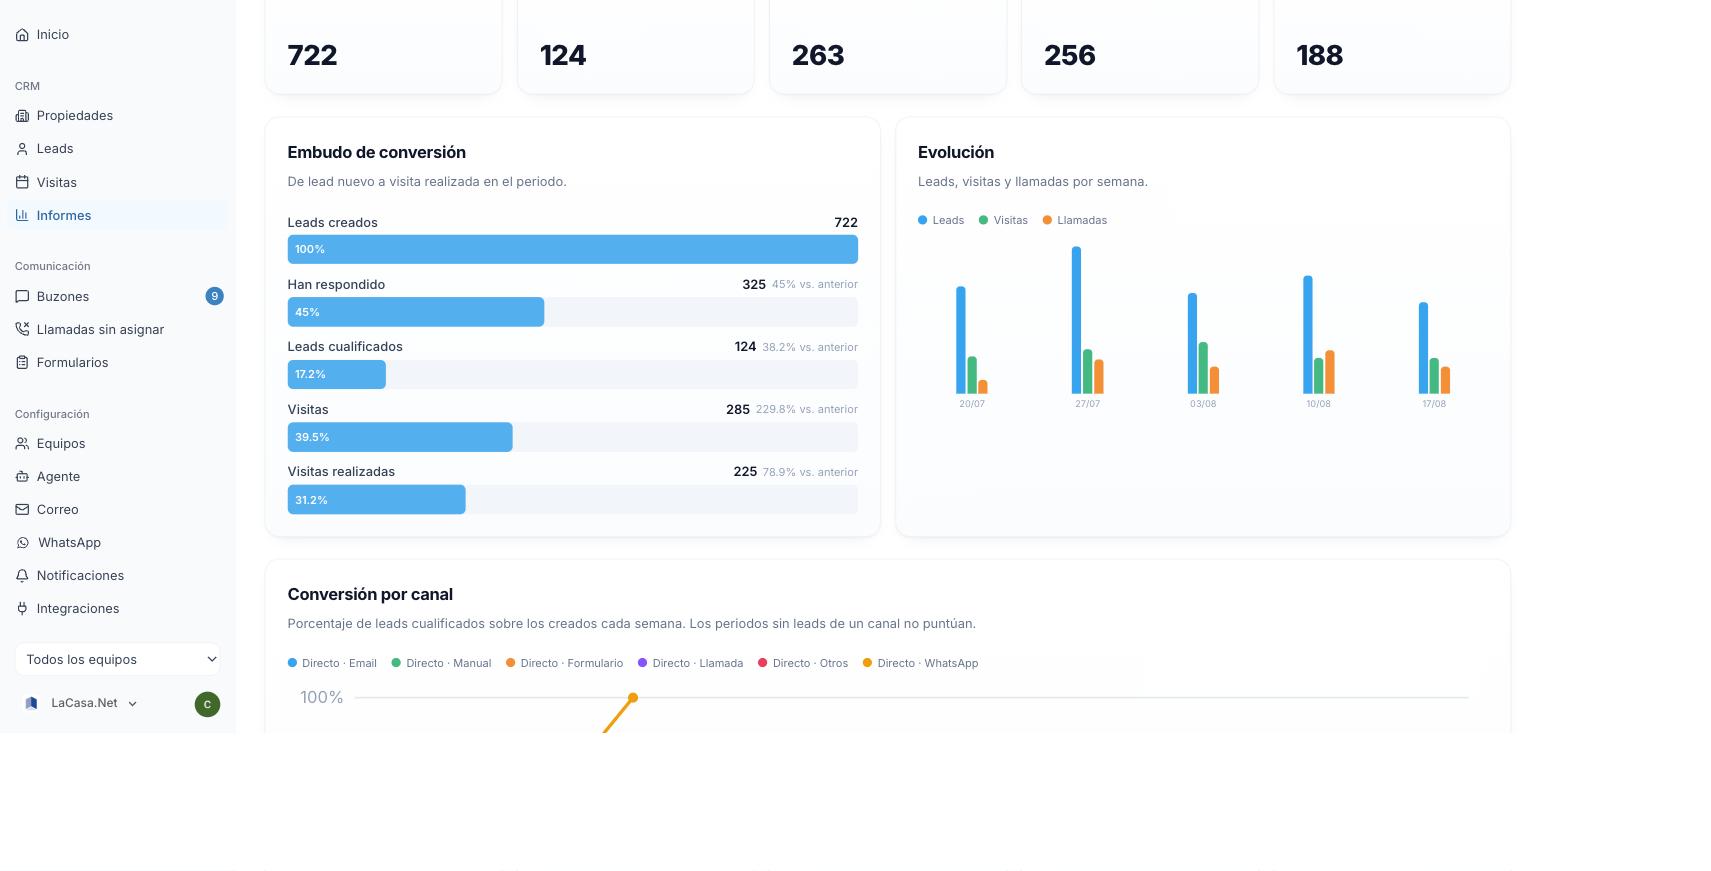Image resolution: width=1711 pixels, height=871 pixels.
Task: Click the Llamadas sin asignar phone icon
Action: [x=22, y=329]
